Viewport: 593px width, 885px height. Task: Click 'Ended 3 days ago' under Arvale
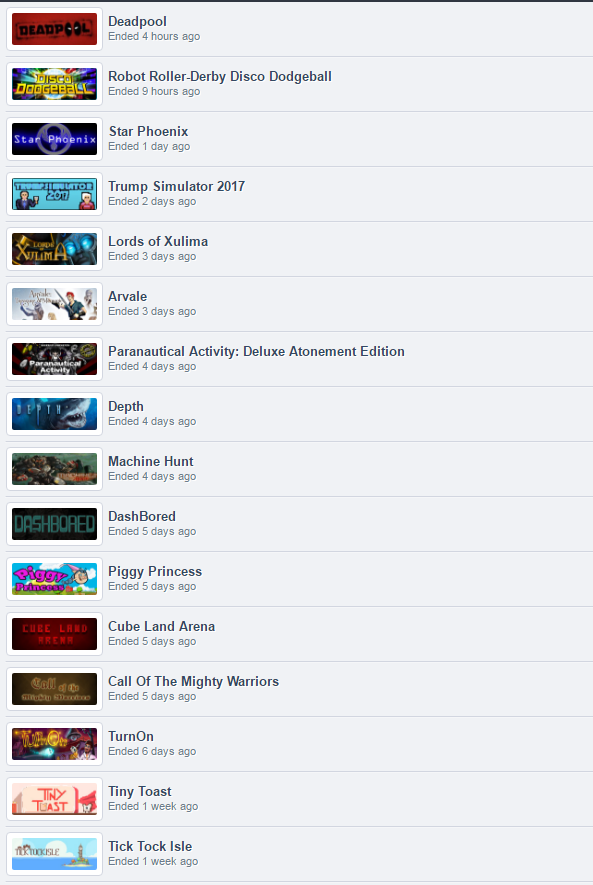click(152, 311)
